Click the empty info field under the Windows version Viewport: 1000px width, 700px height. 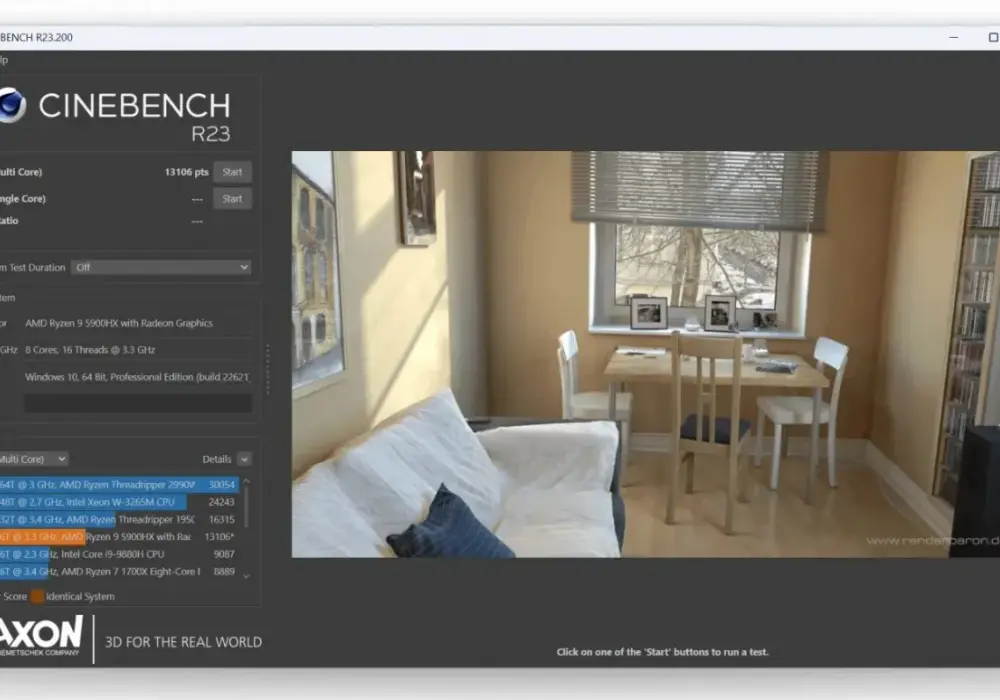[x=138, y=403]
